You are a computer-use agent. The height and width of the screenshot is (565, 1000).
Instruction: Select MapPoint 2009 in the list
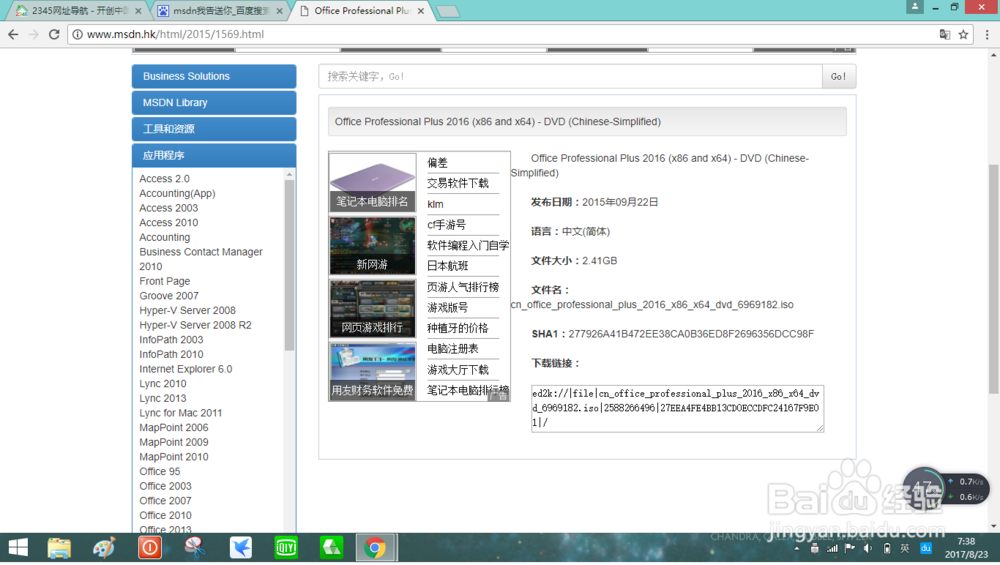(x=174, y=443)
